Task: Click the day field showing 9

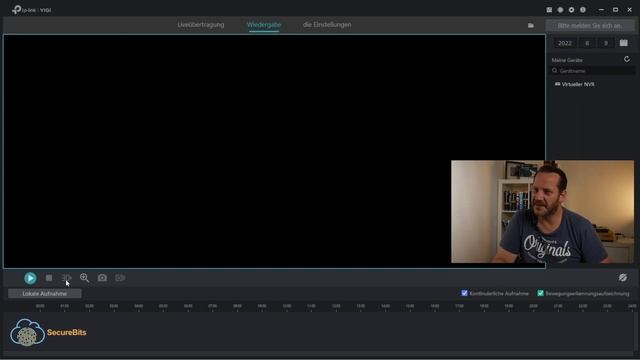Action: (x=606, y=43)
